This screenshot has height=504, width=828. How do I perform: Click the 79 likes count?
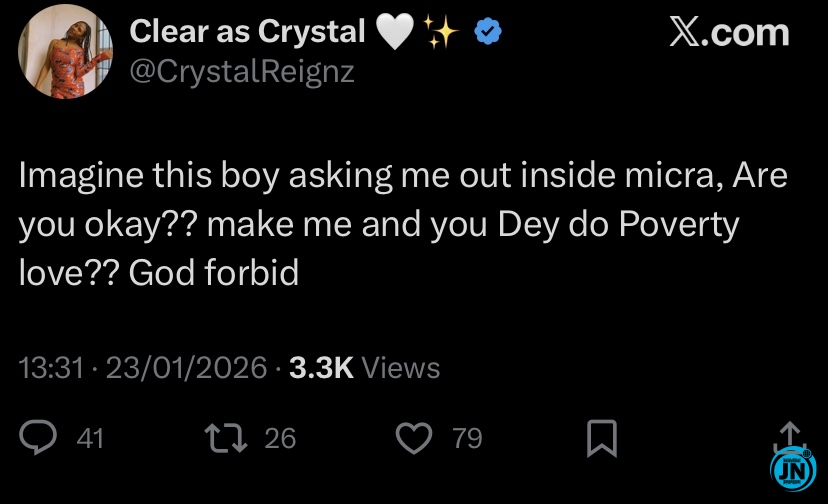[467, 438]
